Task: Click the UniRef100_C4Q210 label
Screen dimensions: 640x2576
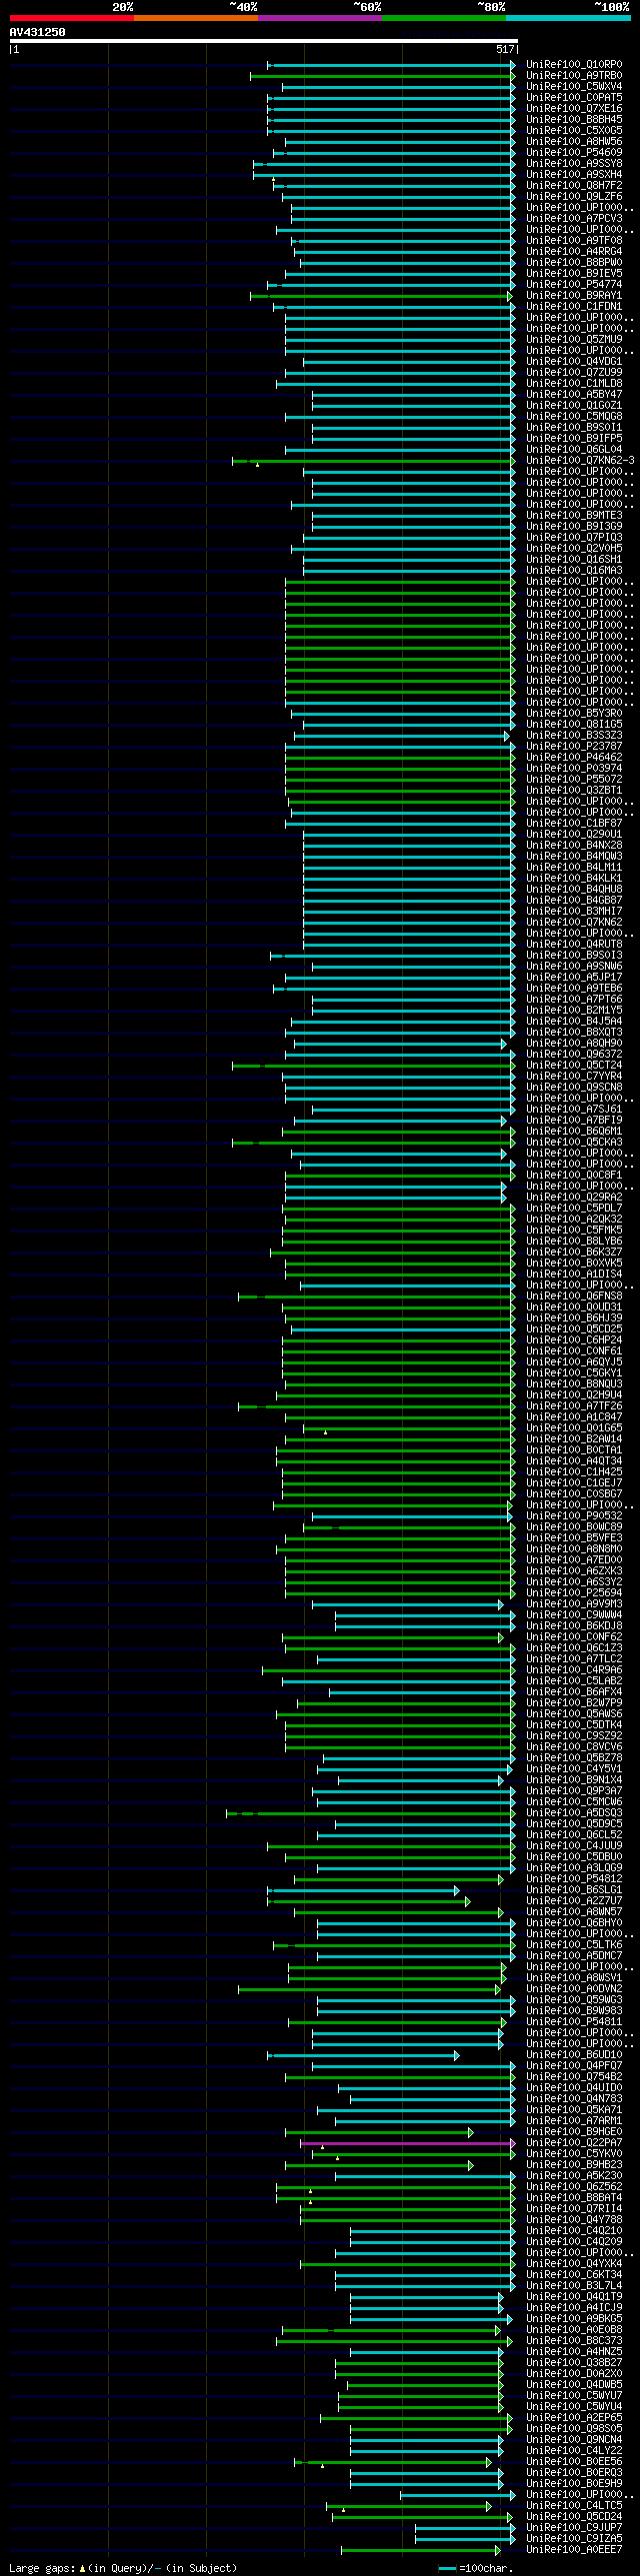Action: pos(574,2232)
